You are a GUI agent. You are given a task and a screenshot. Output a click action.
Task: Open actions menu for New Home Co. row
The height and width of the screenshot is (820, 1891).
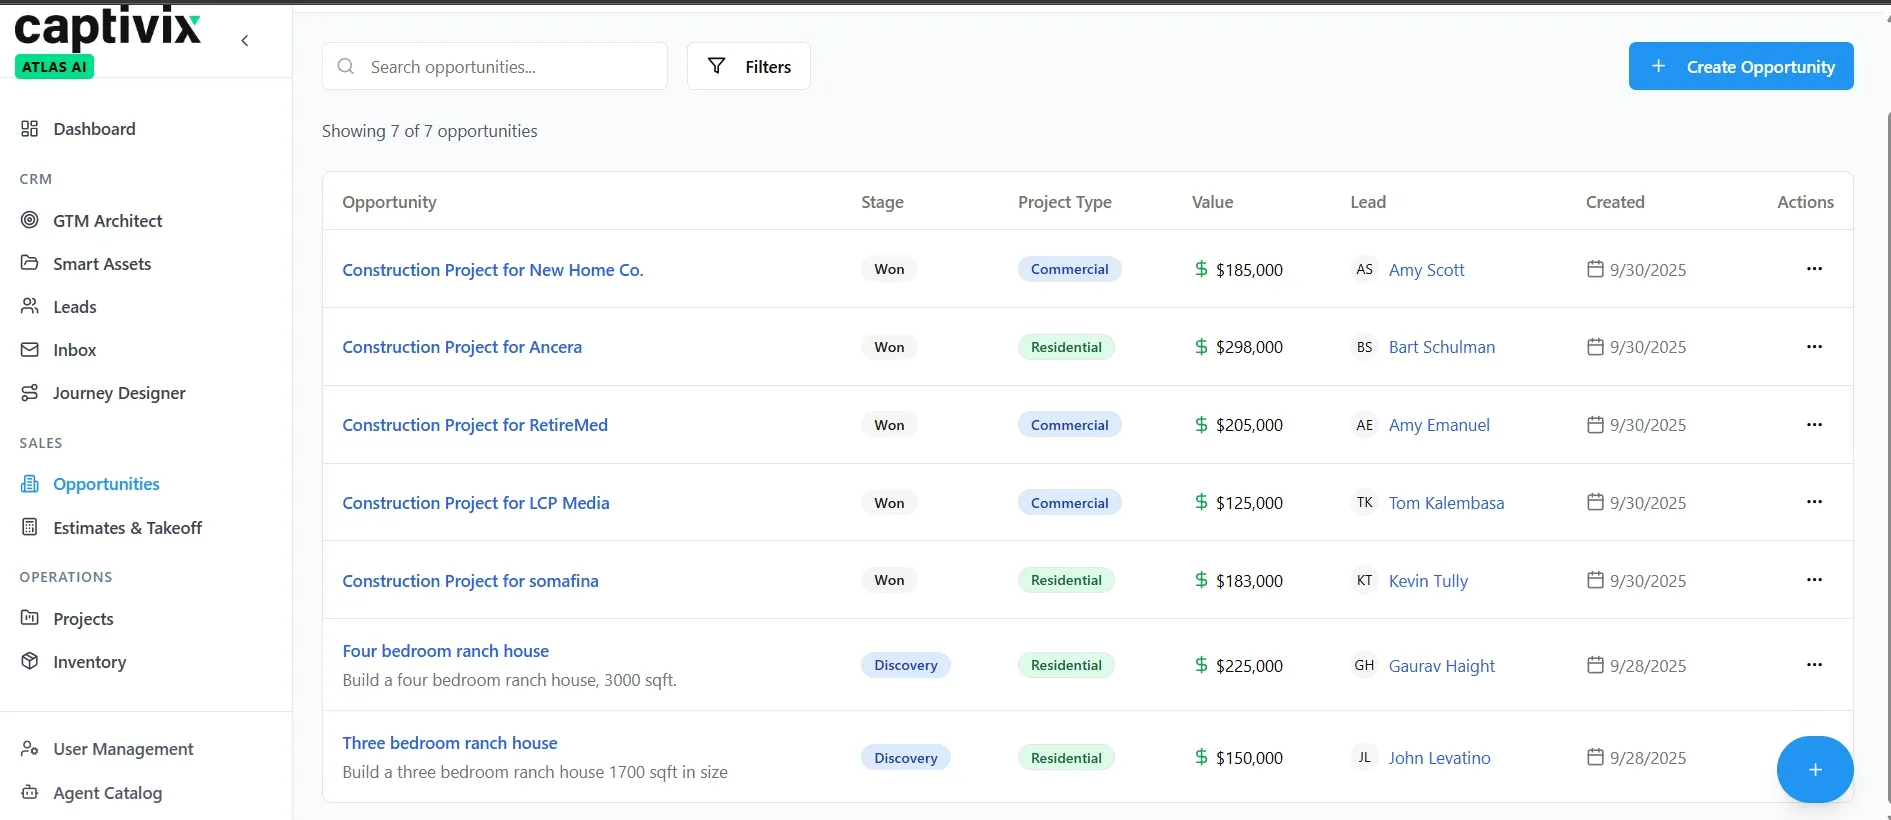pyautogui.click(x=1814, y=269)
